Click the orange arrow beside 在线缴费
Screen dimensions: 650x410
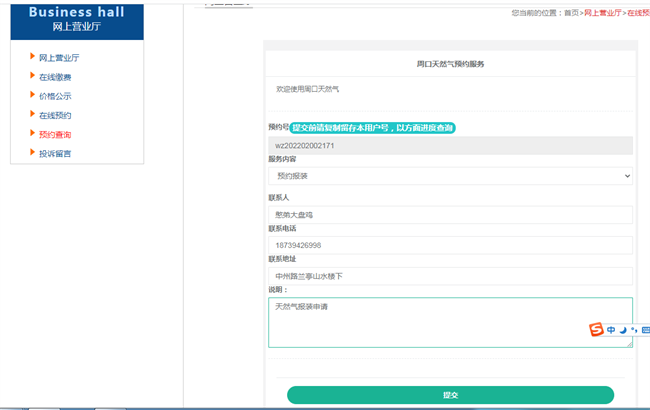click(32, 76)
